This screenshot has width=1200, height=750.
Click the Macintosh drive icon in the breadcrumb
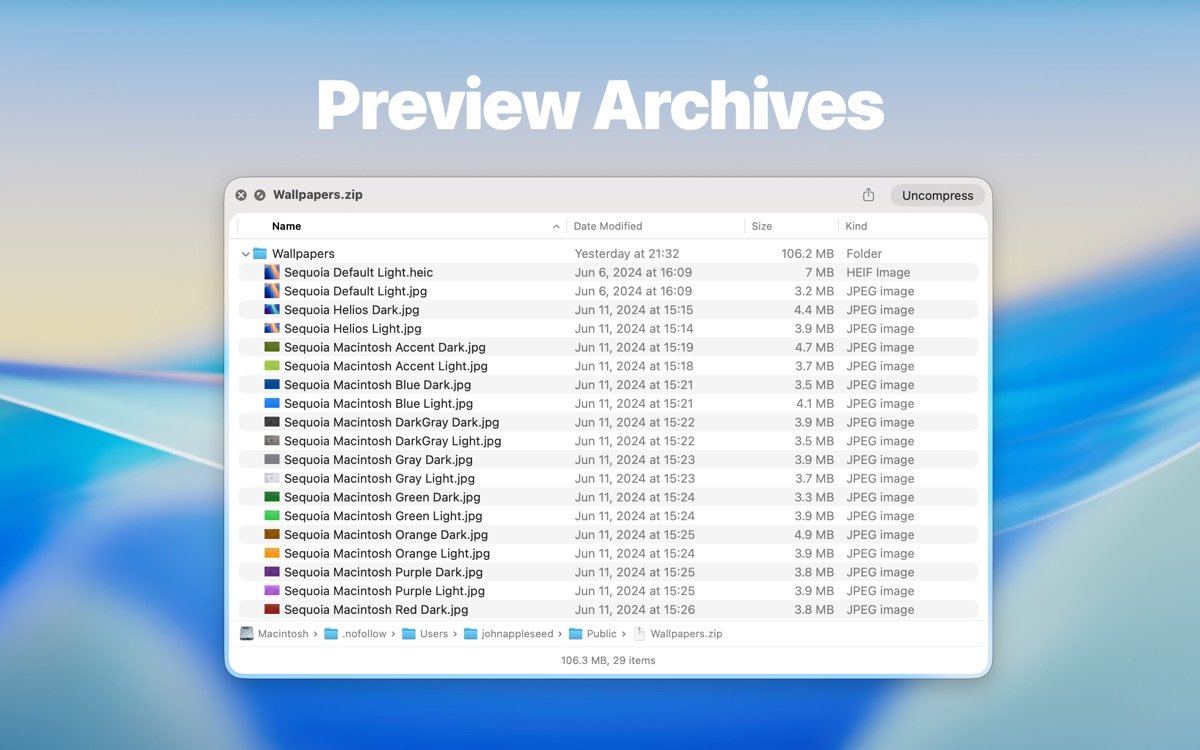246,633
